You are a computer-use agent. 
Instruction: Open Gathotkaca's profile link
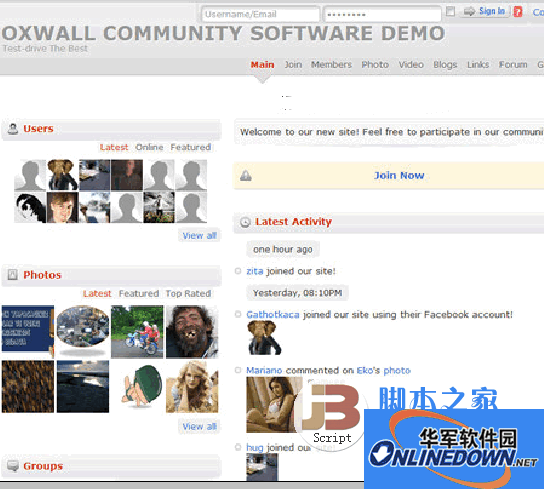pyautogui.click(x=273, y=315)
